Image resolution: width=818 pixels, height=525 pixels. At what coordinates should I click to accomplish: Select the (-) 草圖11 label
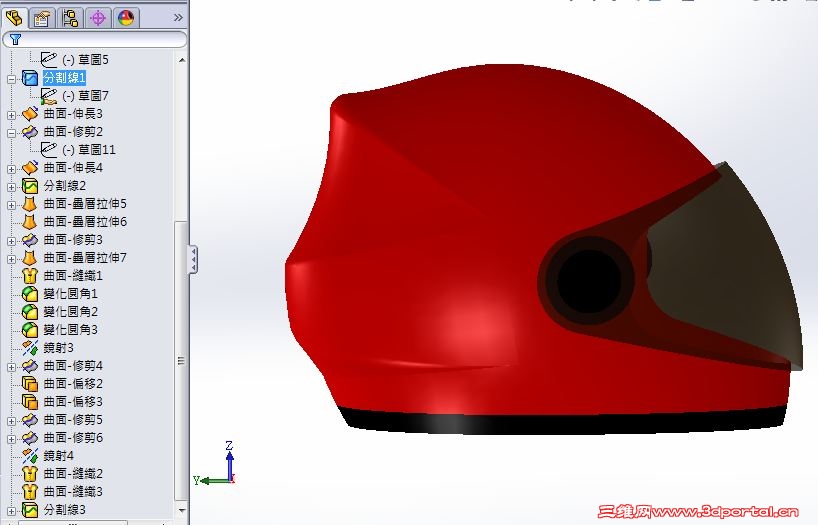point(89,150)
